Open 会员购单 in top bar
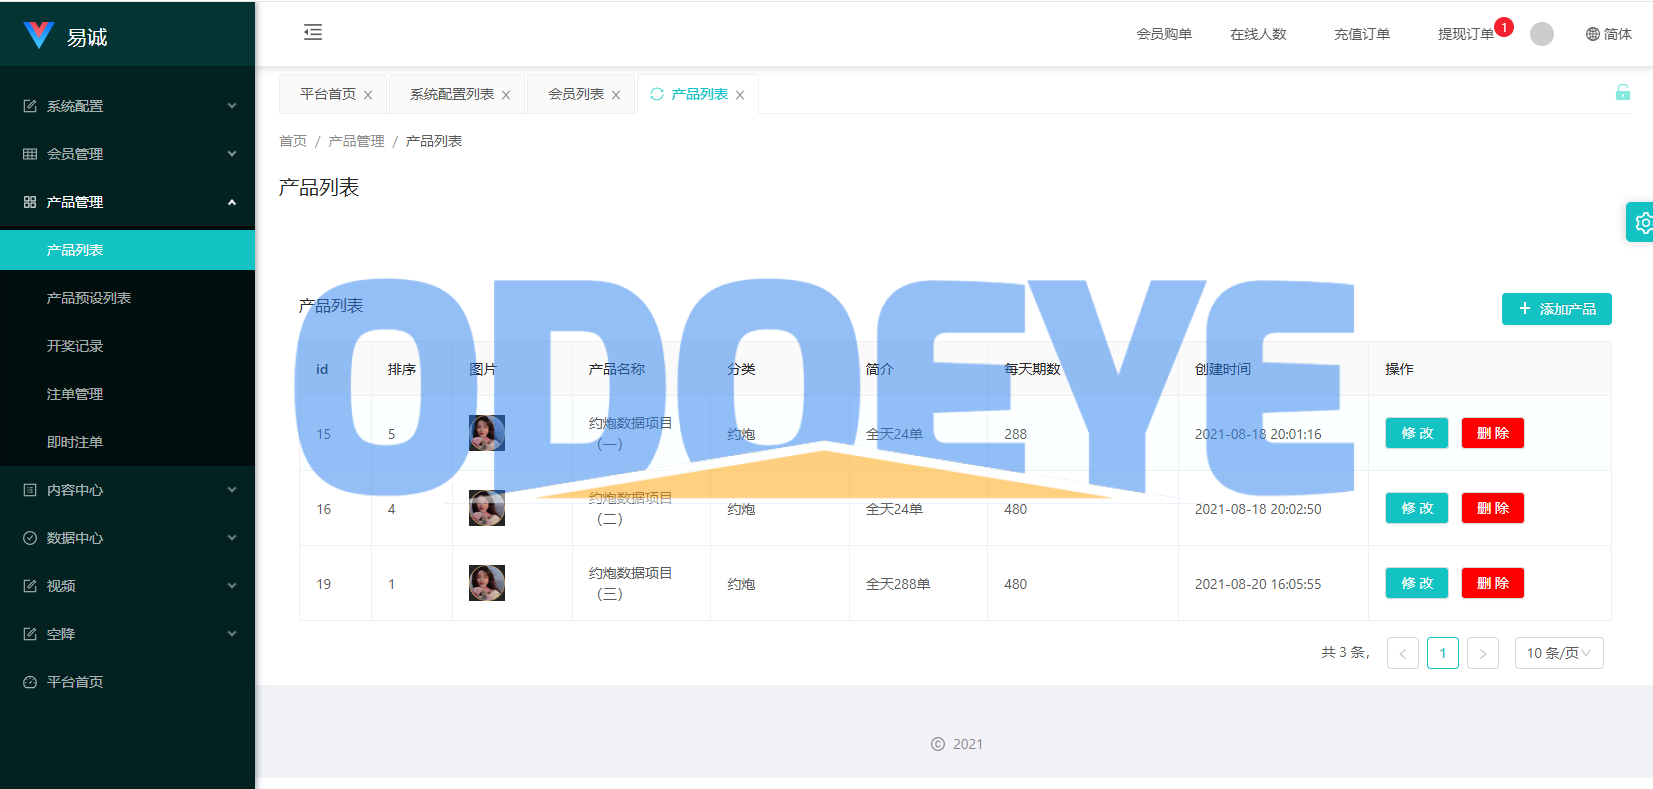The height and width of the screenshot is (789, 1653). [x=1164, y=34]
